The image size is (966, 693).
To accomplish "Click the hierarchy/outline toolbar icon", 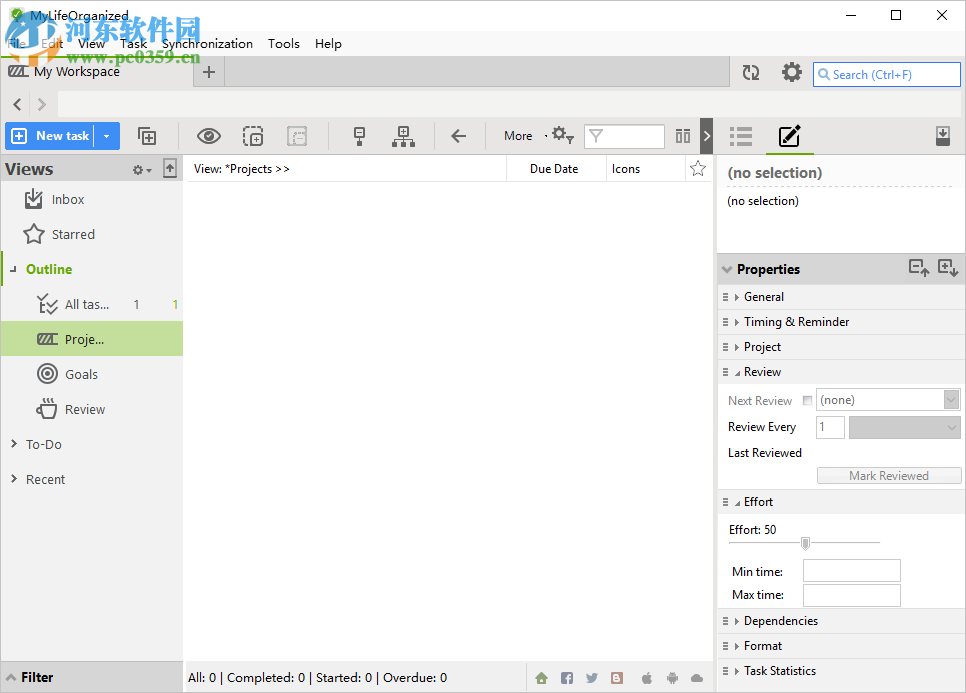I will (x=404, y=135).
